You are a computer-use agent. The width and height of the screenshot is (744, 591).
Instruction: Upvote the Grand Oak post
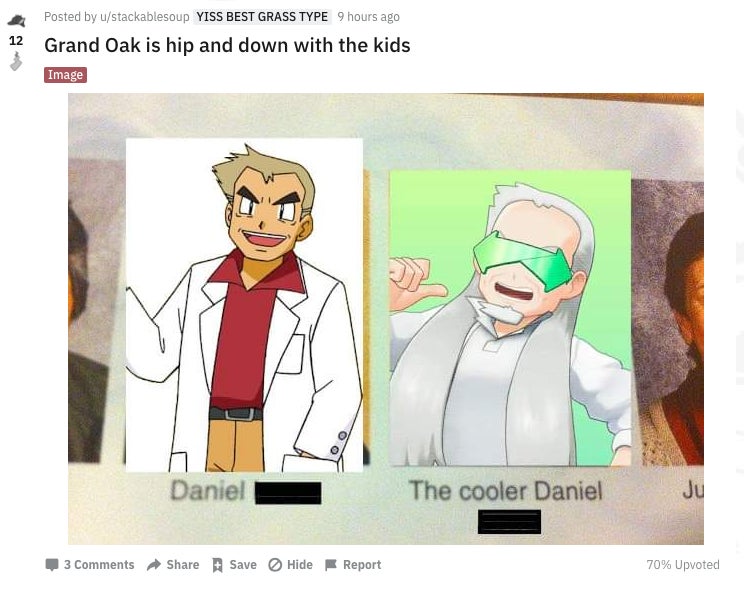click(16, 20)
